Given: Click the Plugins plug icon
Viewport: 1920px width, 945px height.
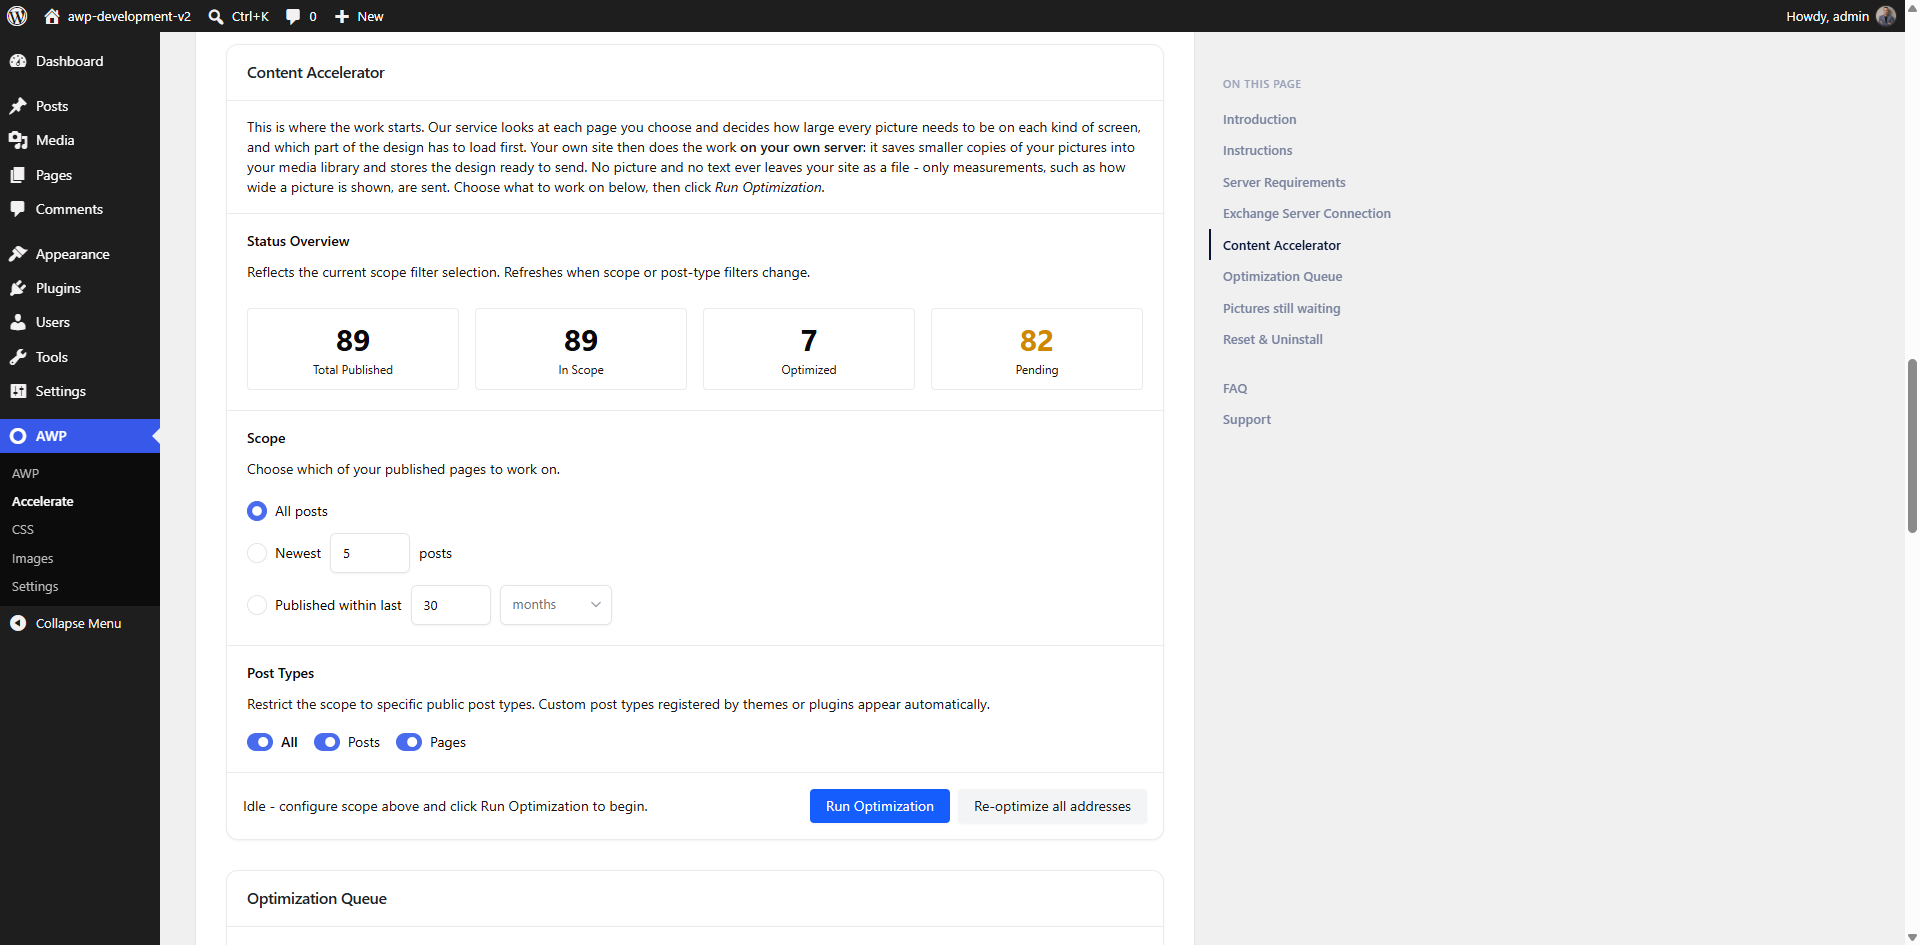Looking at the screenshot, I should point(18,288).
